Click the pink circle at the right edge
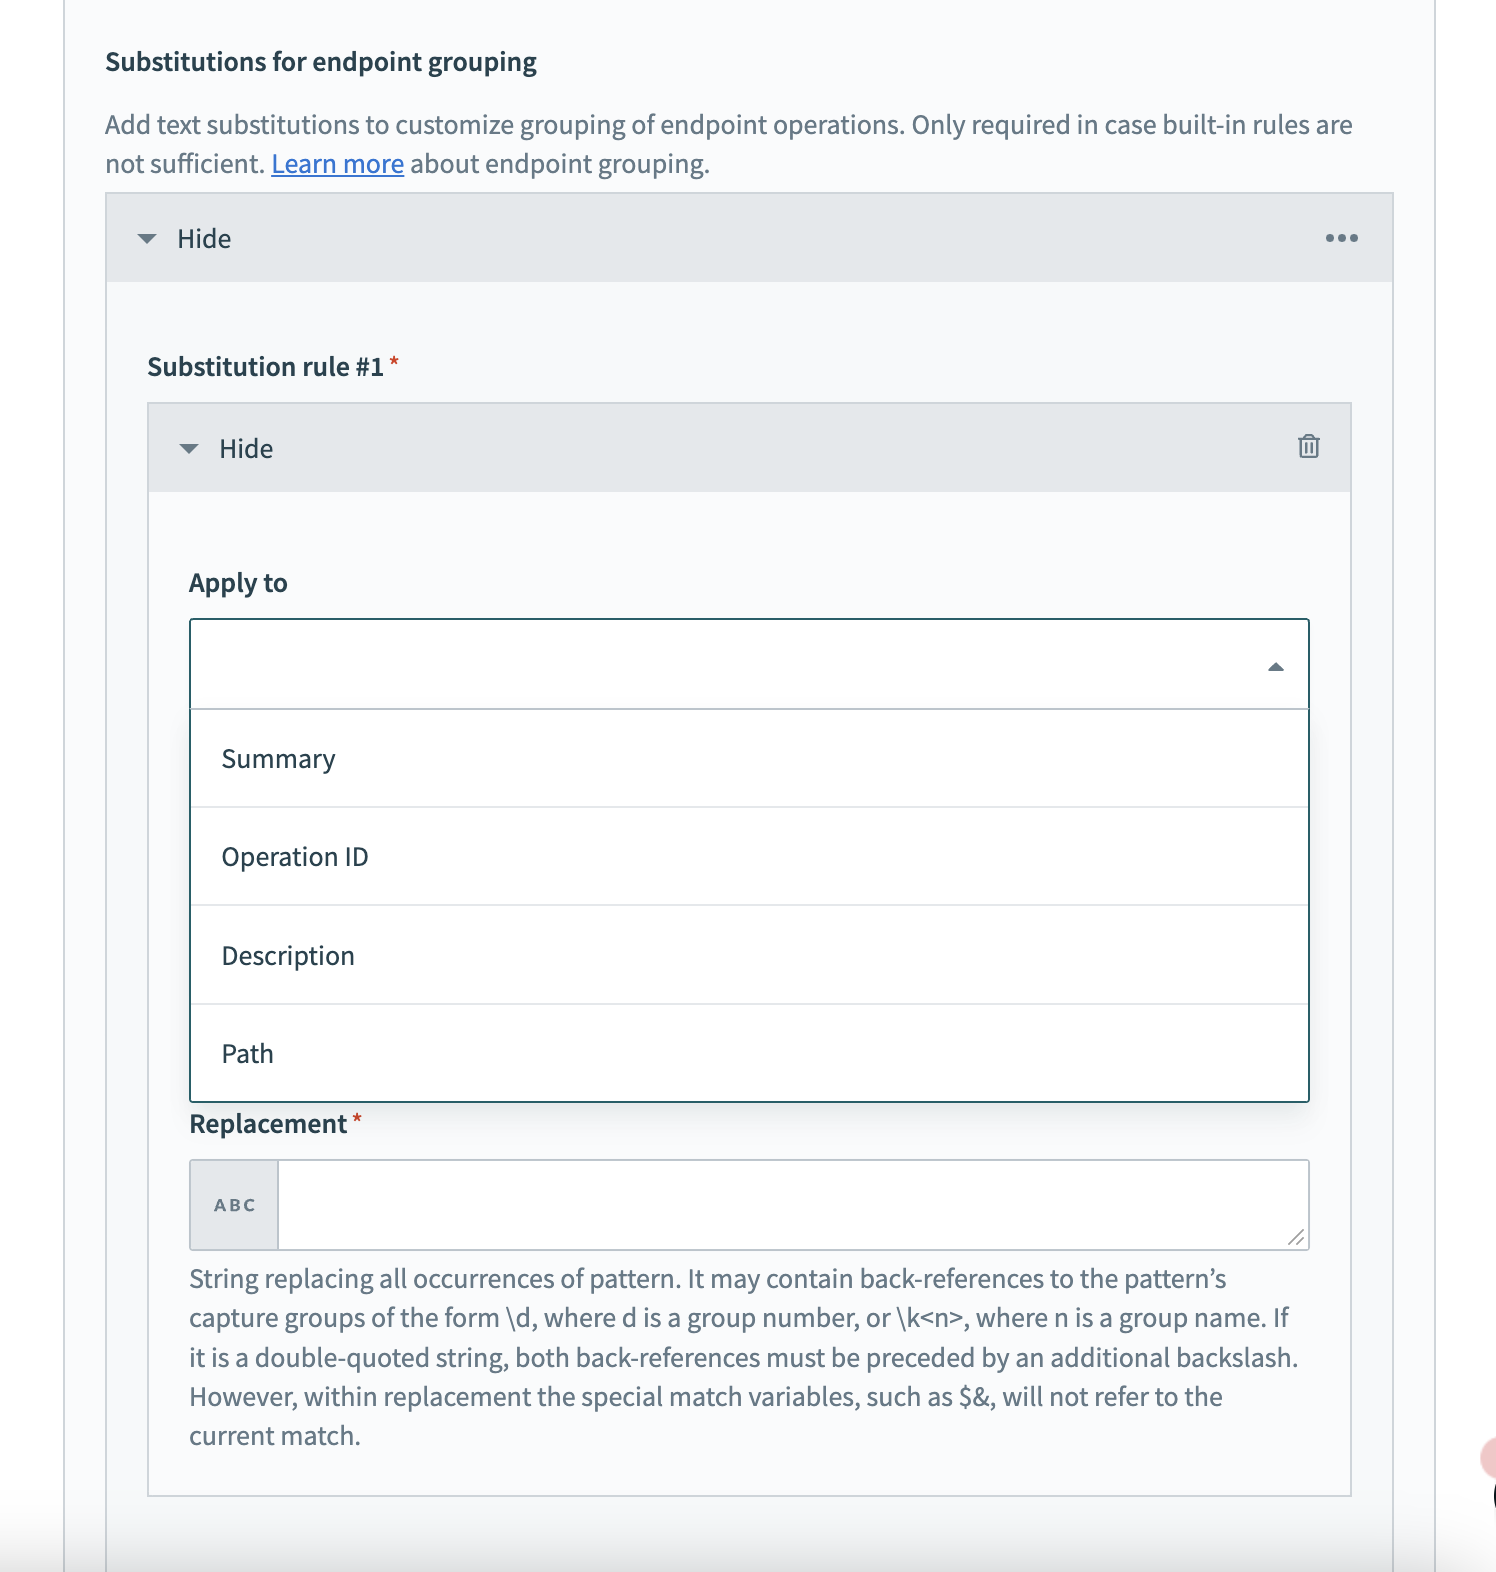This screenshot has height=1572, width=1496. (1487, 1457)
